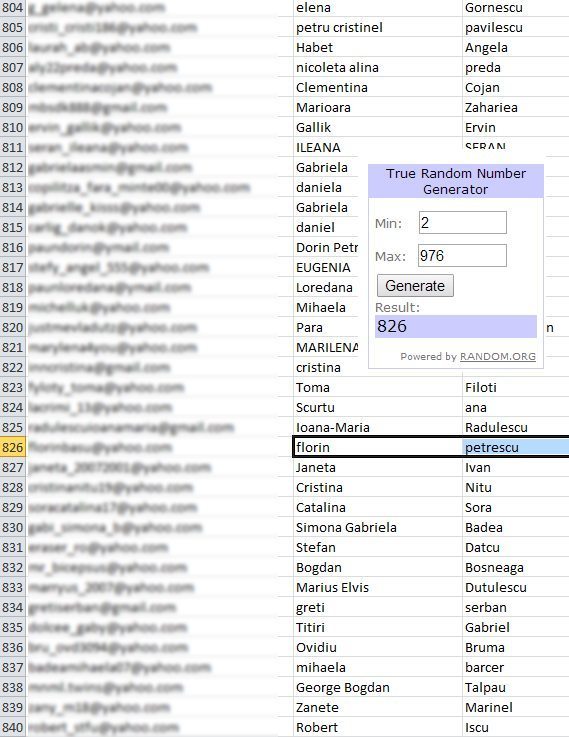Click the cell containing George Bogdan
Viewport: 569px width, 737px height.
click(377, 688)
